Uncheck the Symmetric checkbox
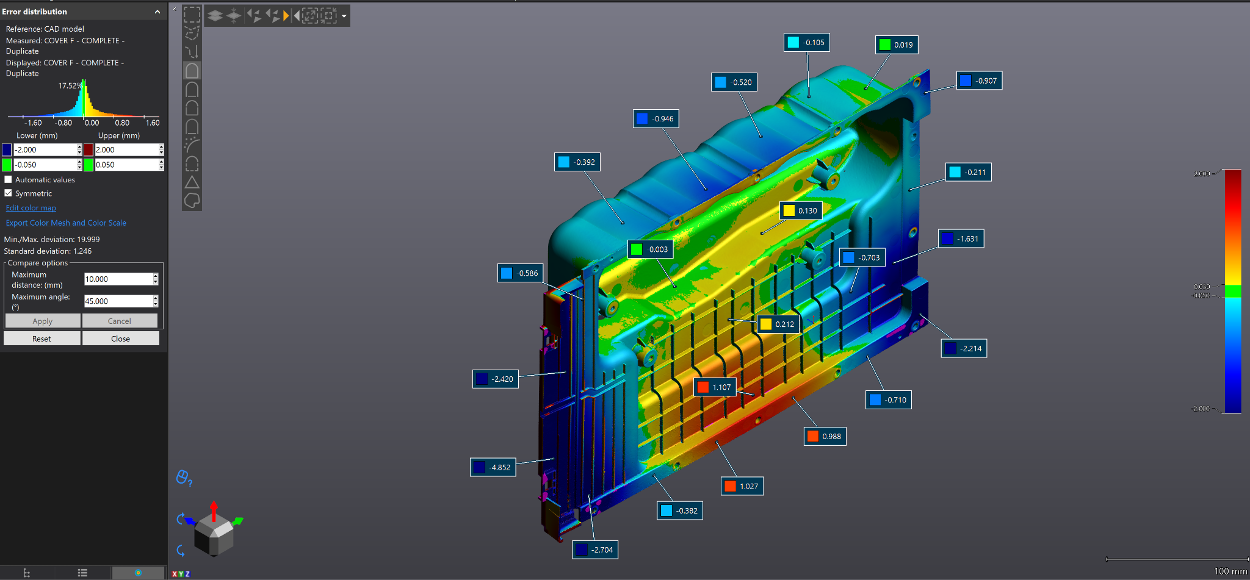The image size is (1250, 580). pyautogui.click(x=9, y=193)
